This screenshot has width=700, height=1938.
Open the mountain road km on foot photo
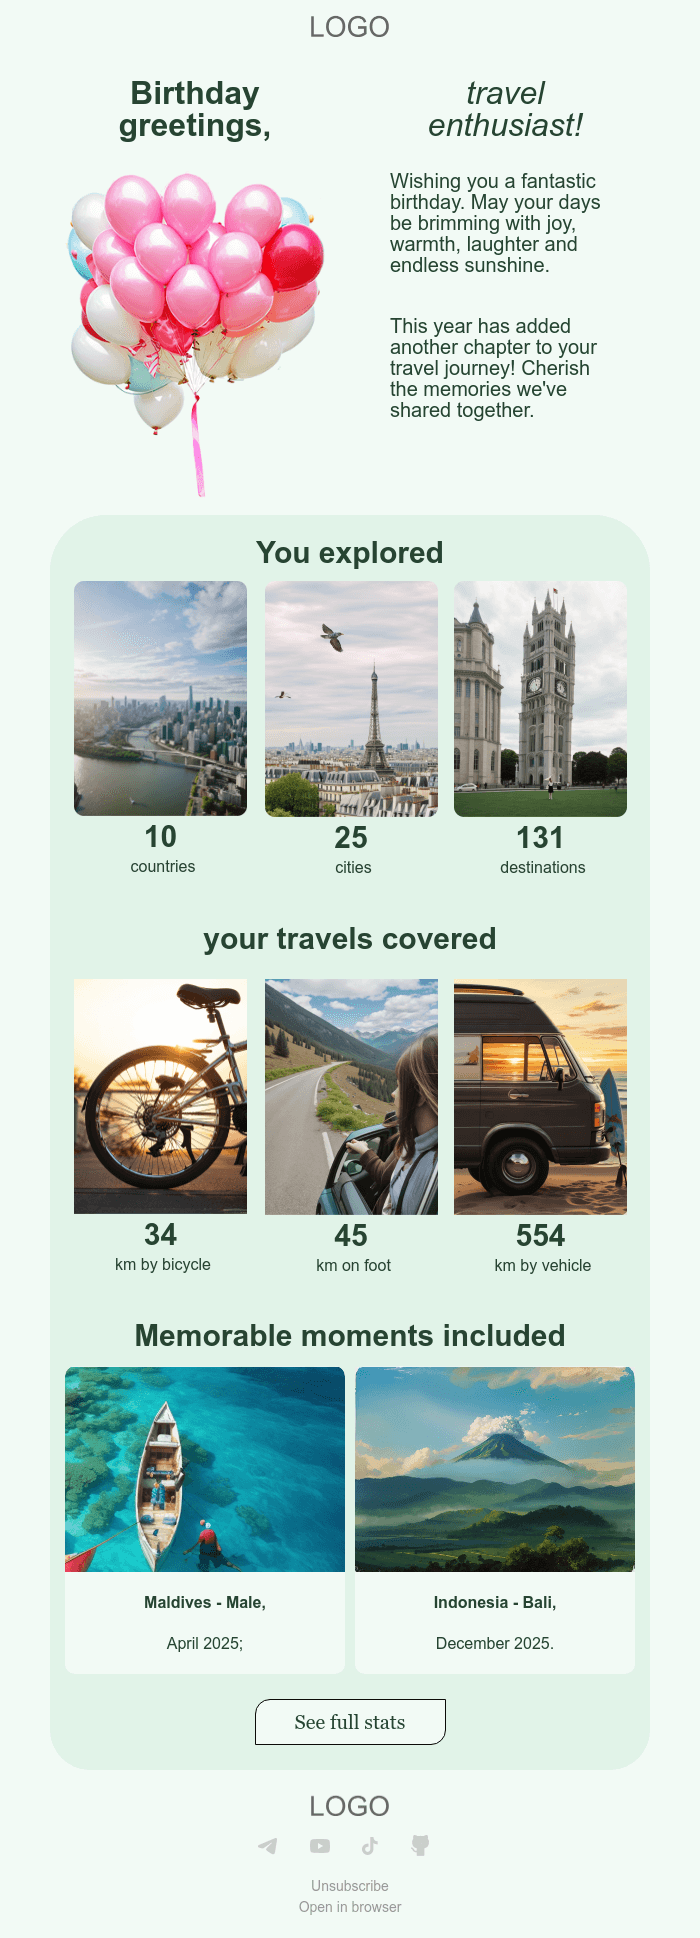[351, 1097]
